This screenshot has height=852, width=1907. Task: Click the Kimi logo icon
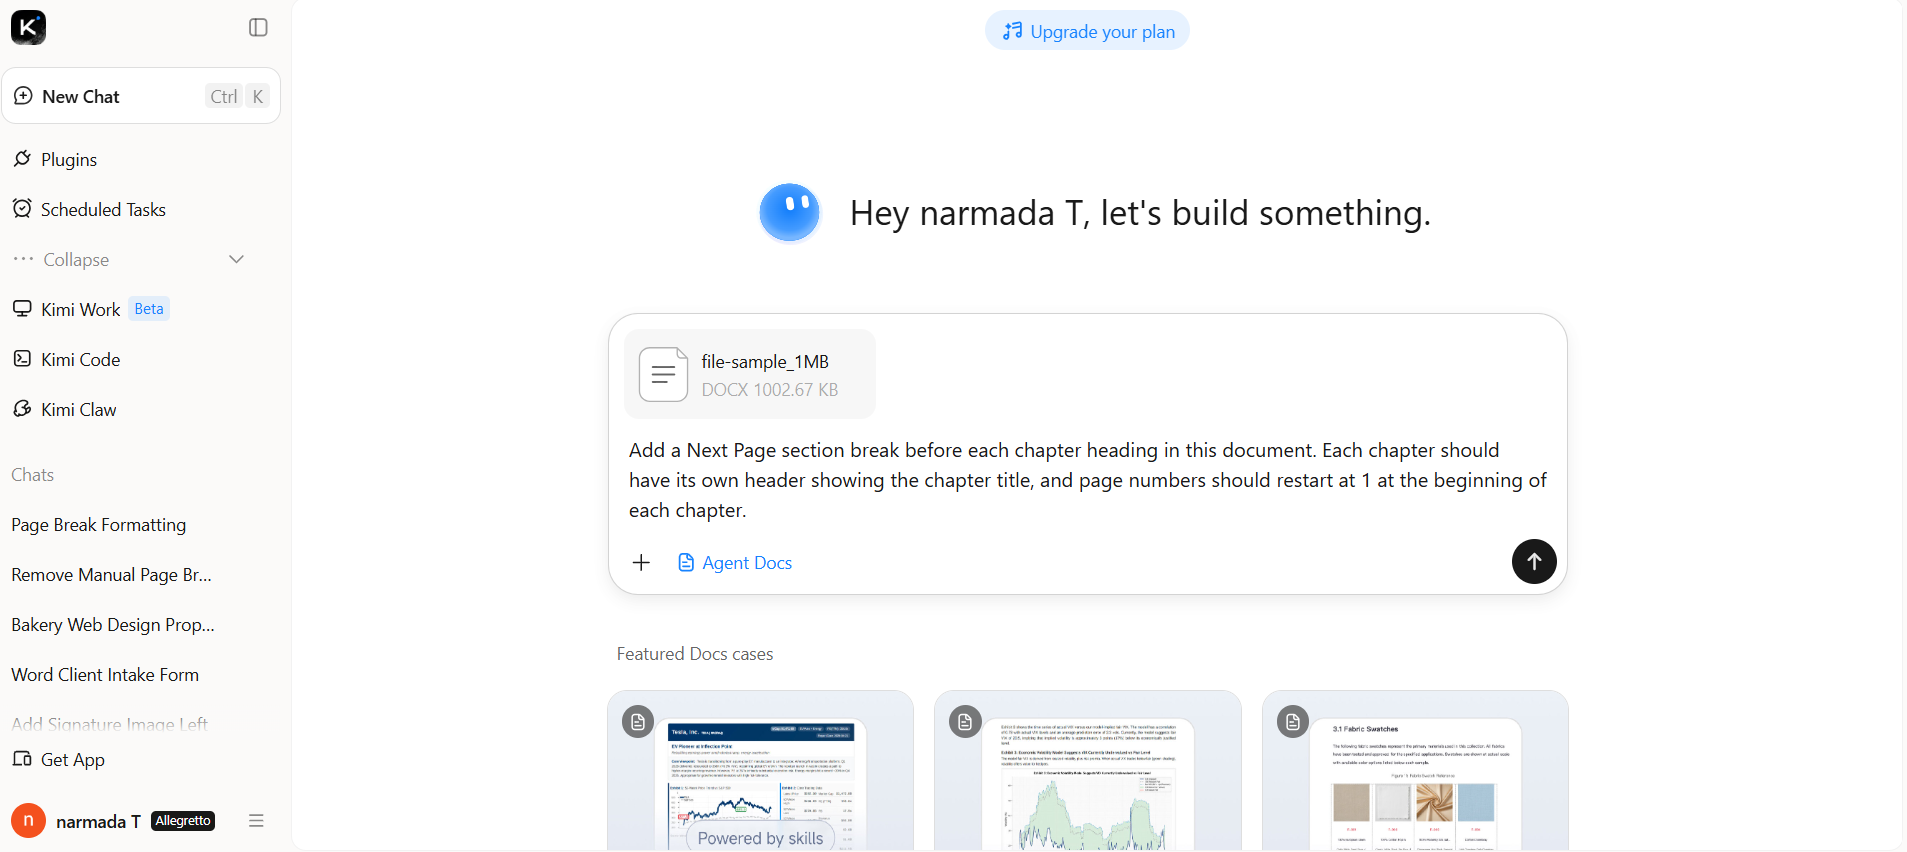28,27
